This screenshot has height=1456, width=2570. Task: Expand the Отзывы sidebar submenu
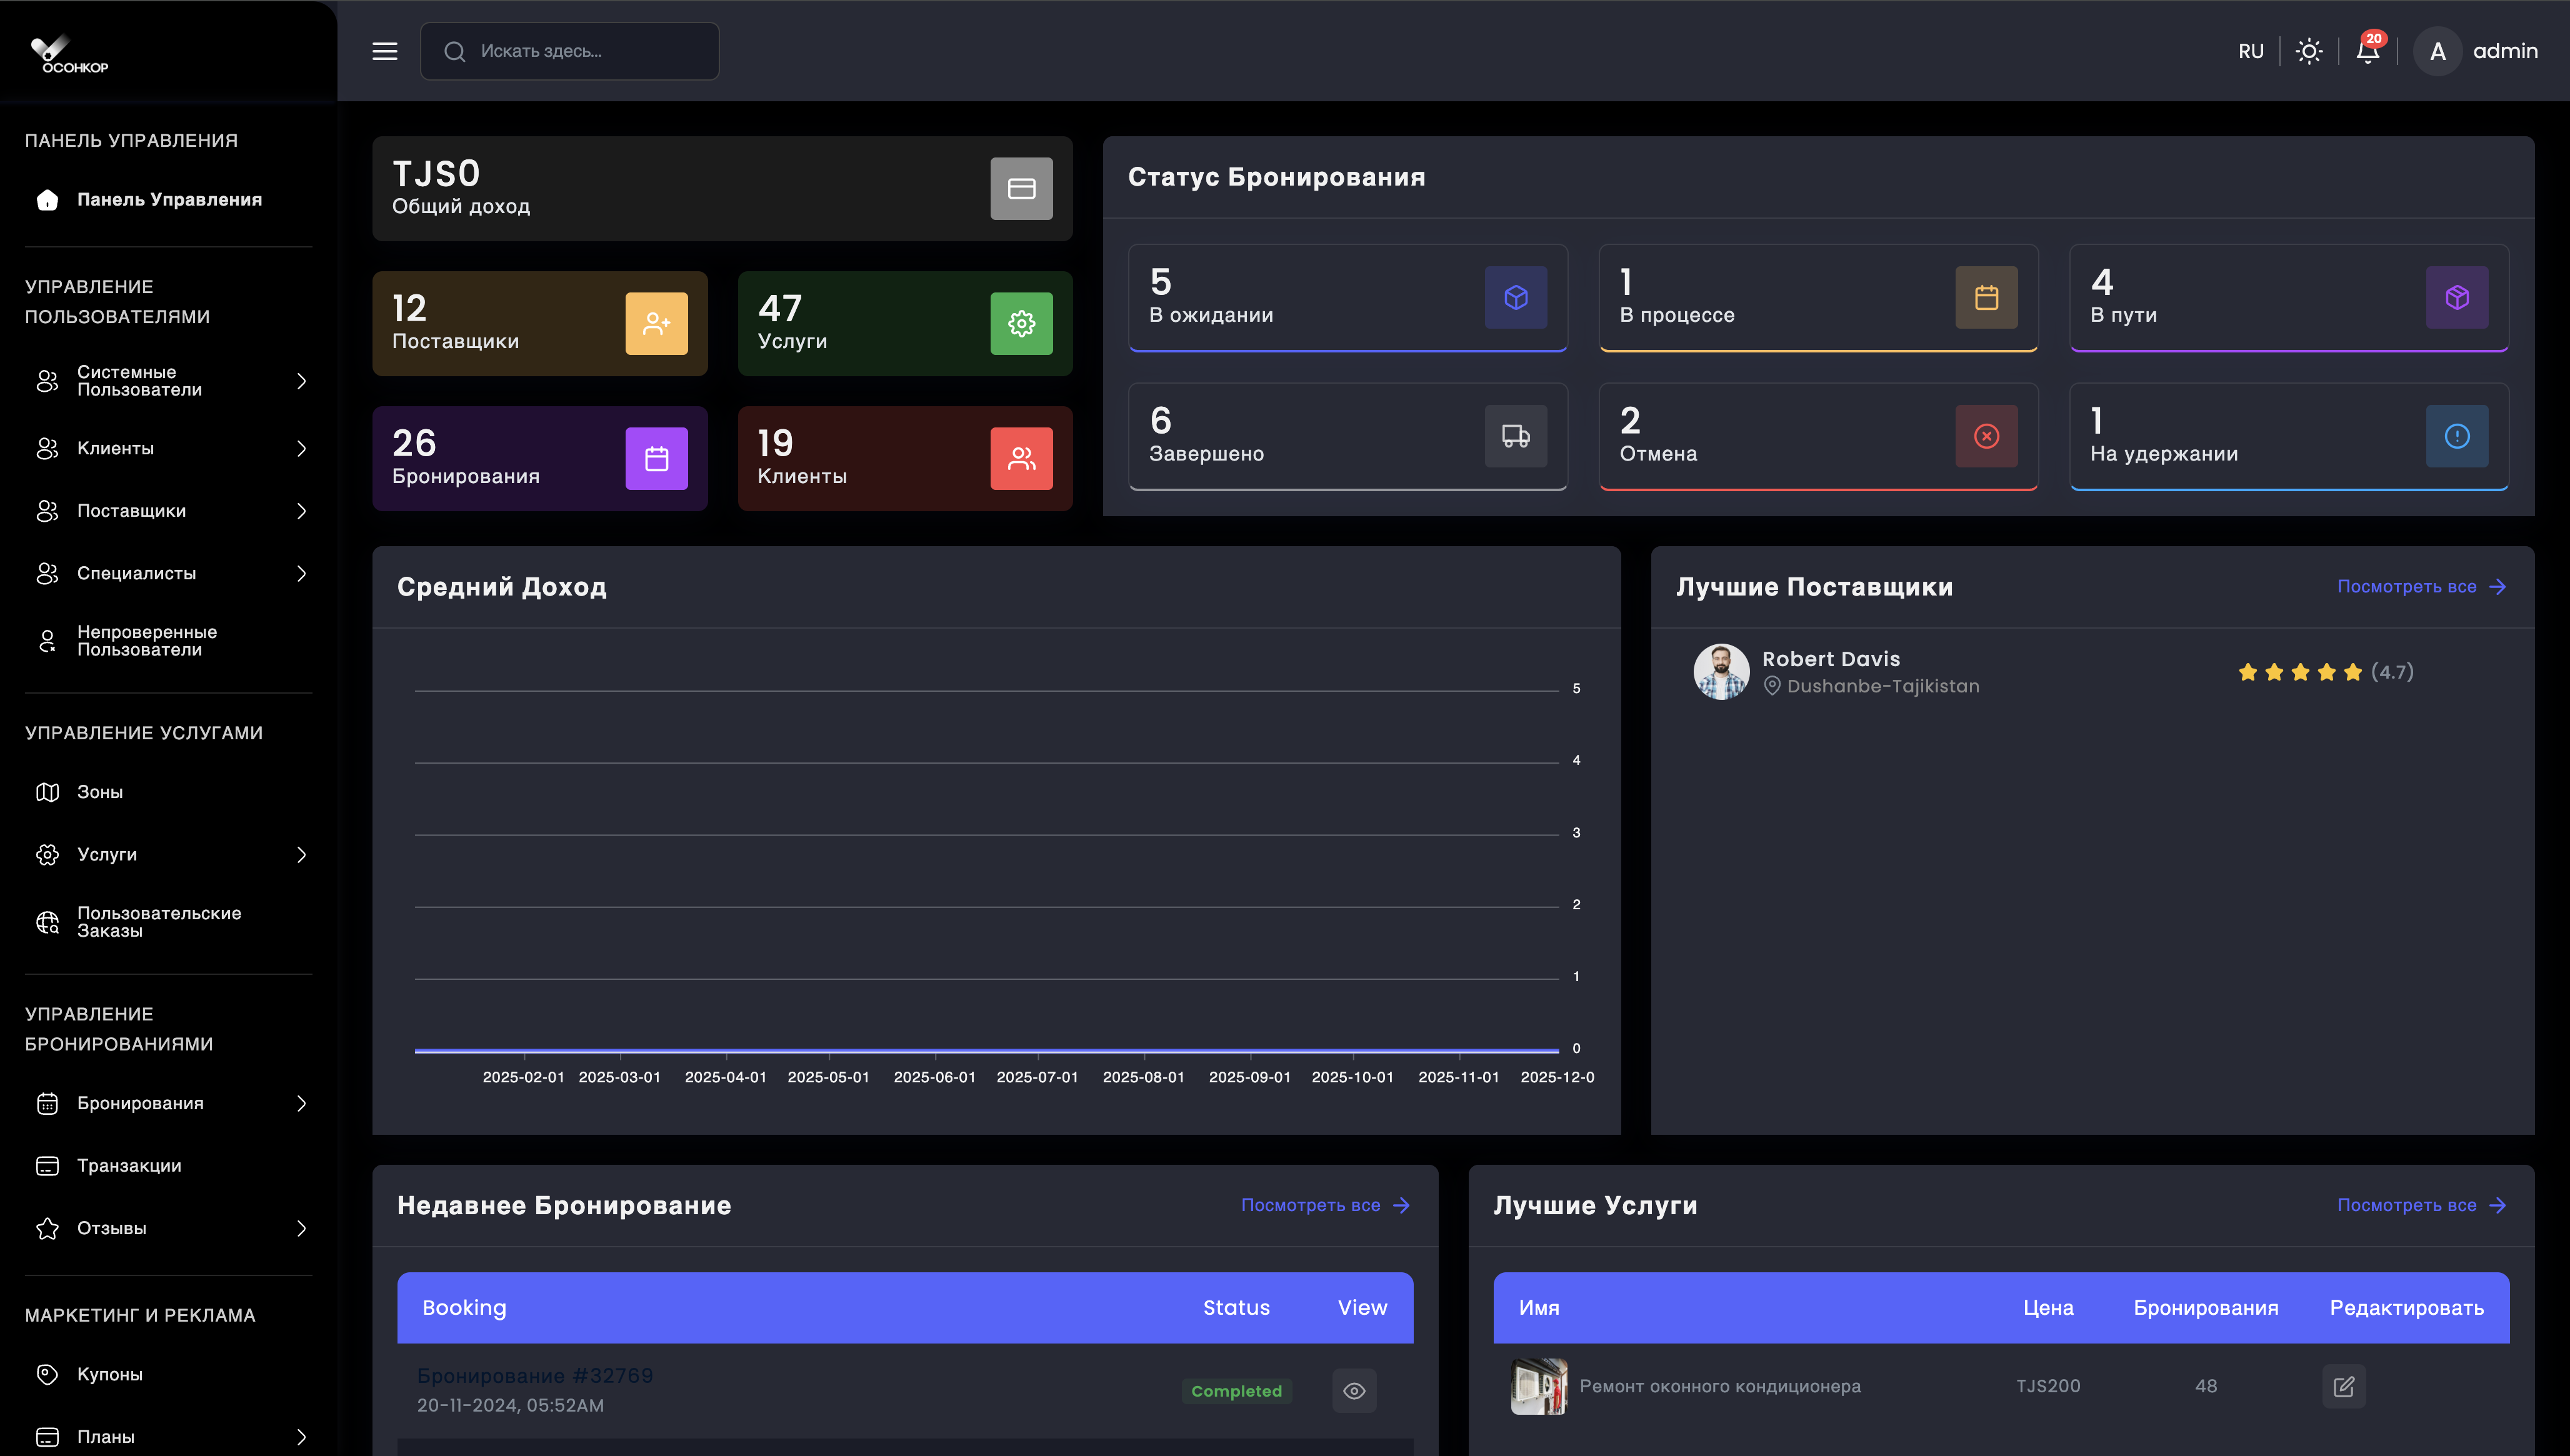(168, 1228)
